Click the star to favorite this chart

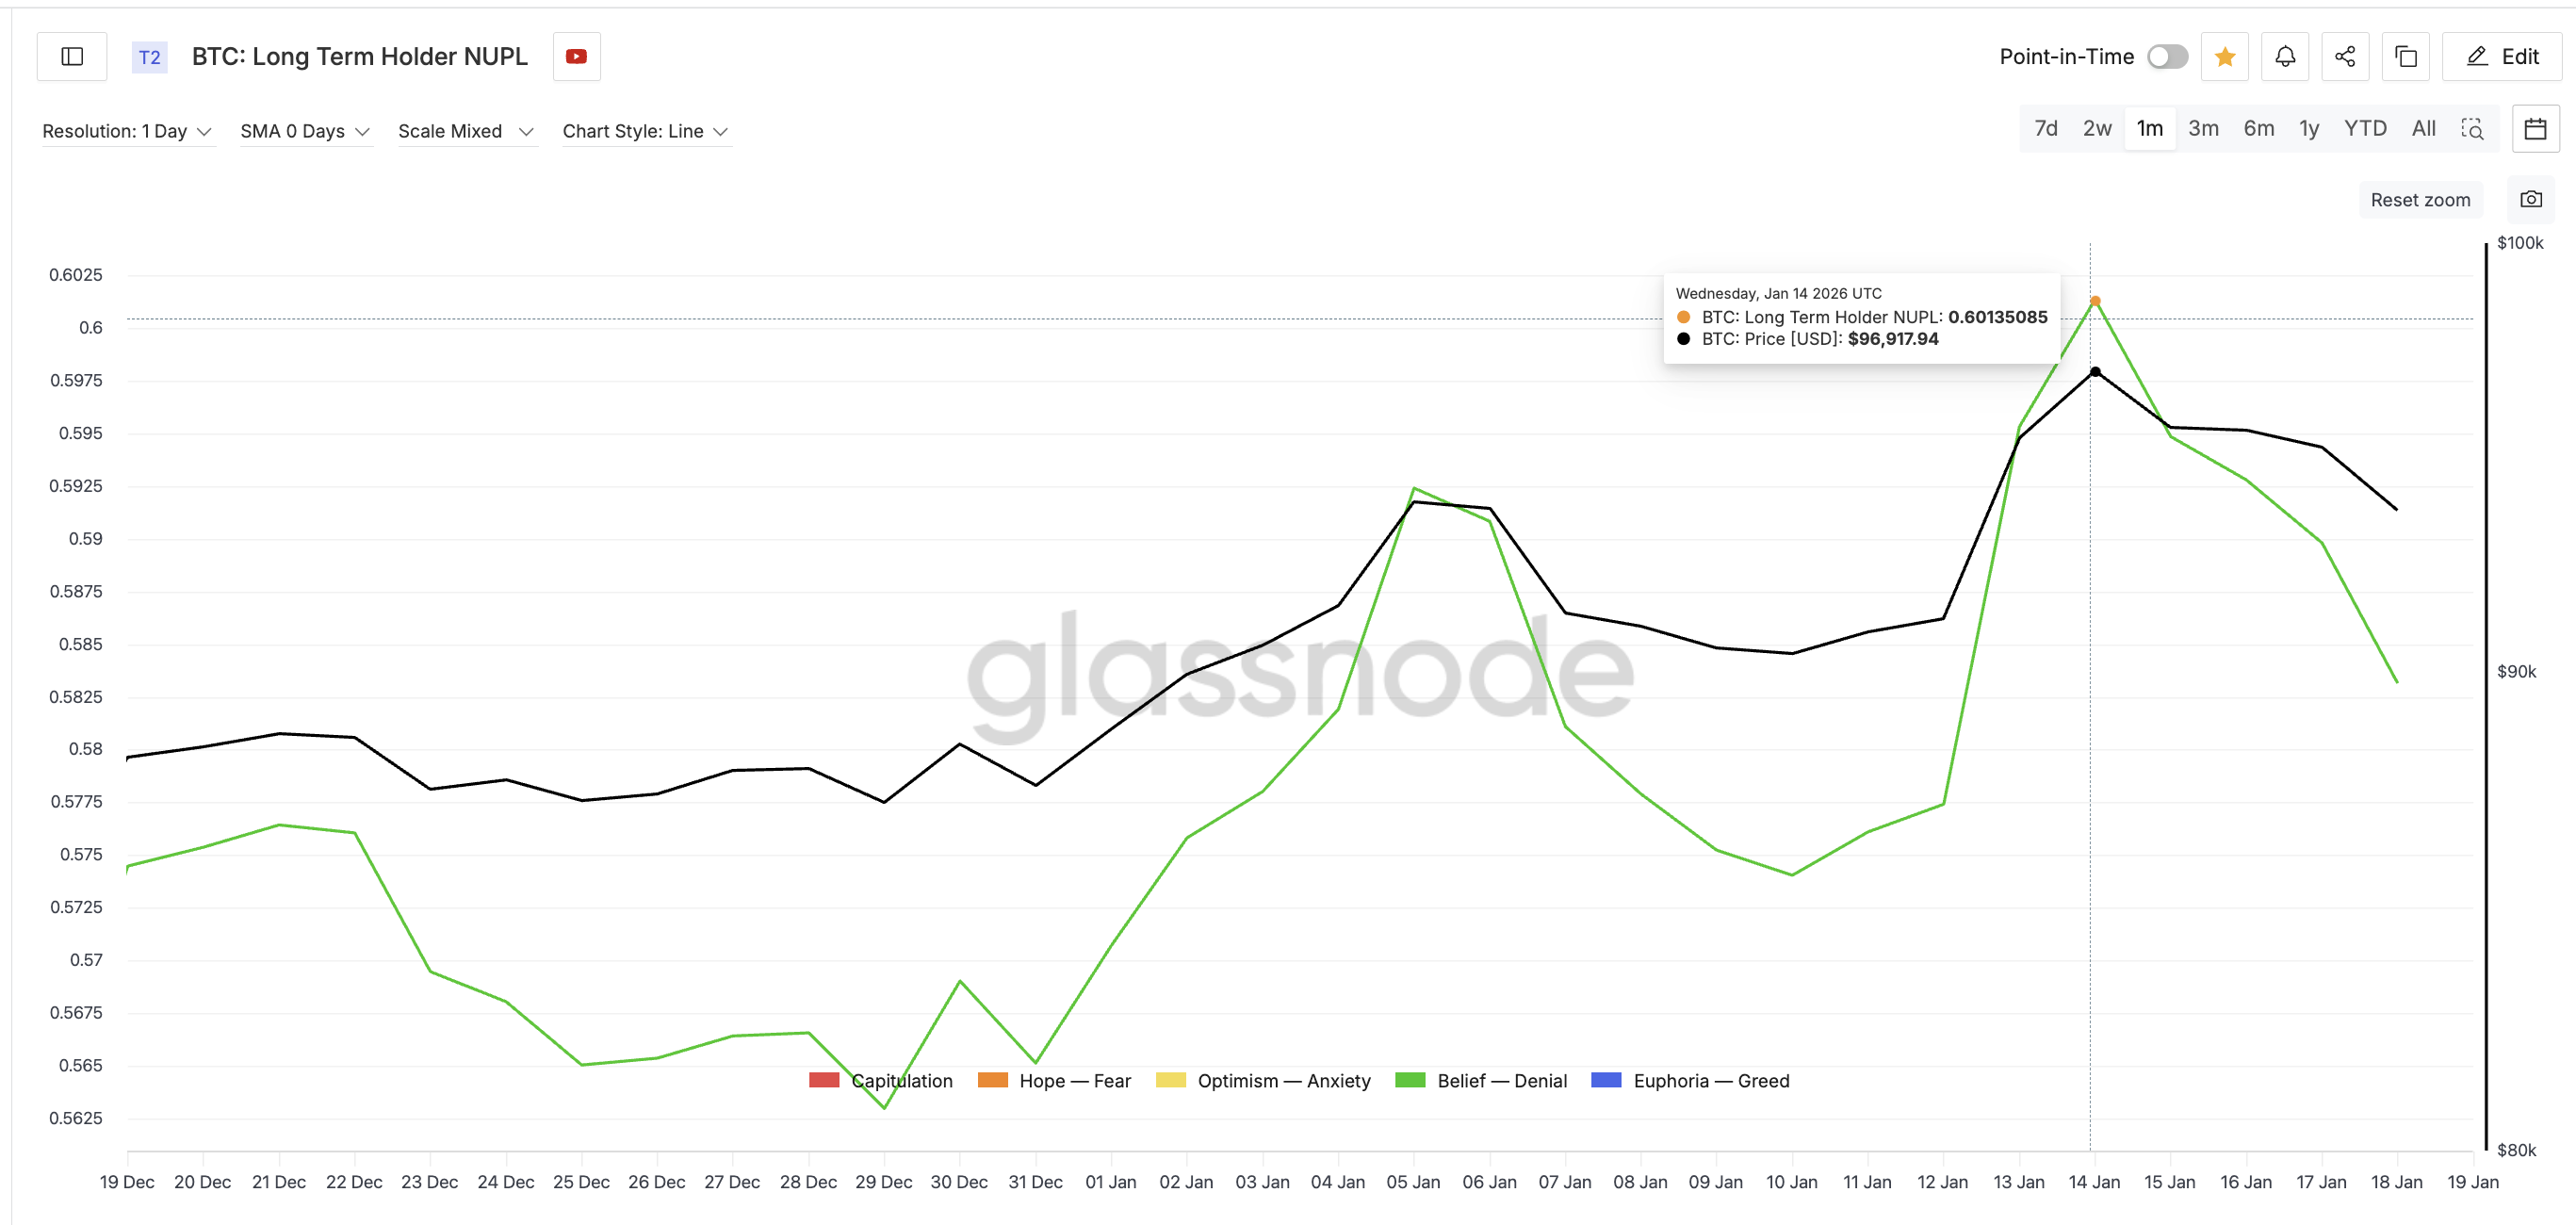click(2225, 57)
